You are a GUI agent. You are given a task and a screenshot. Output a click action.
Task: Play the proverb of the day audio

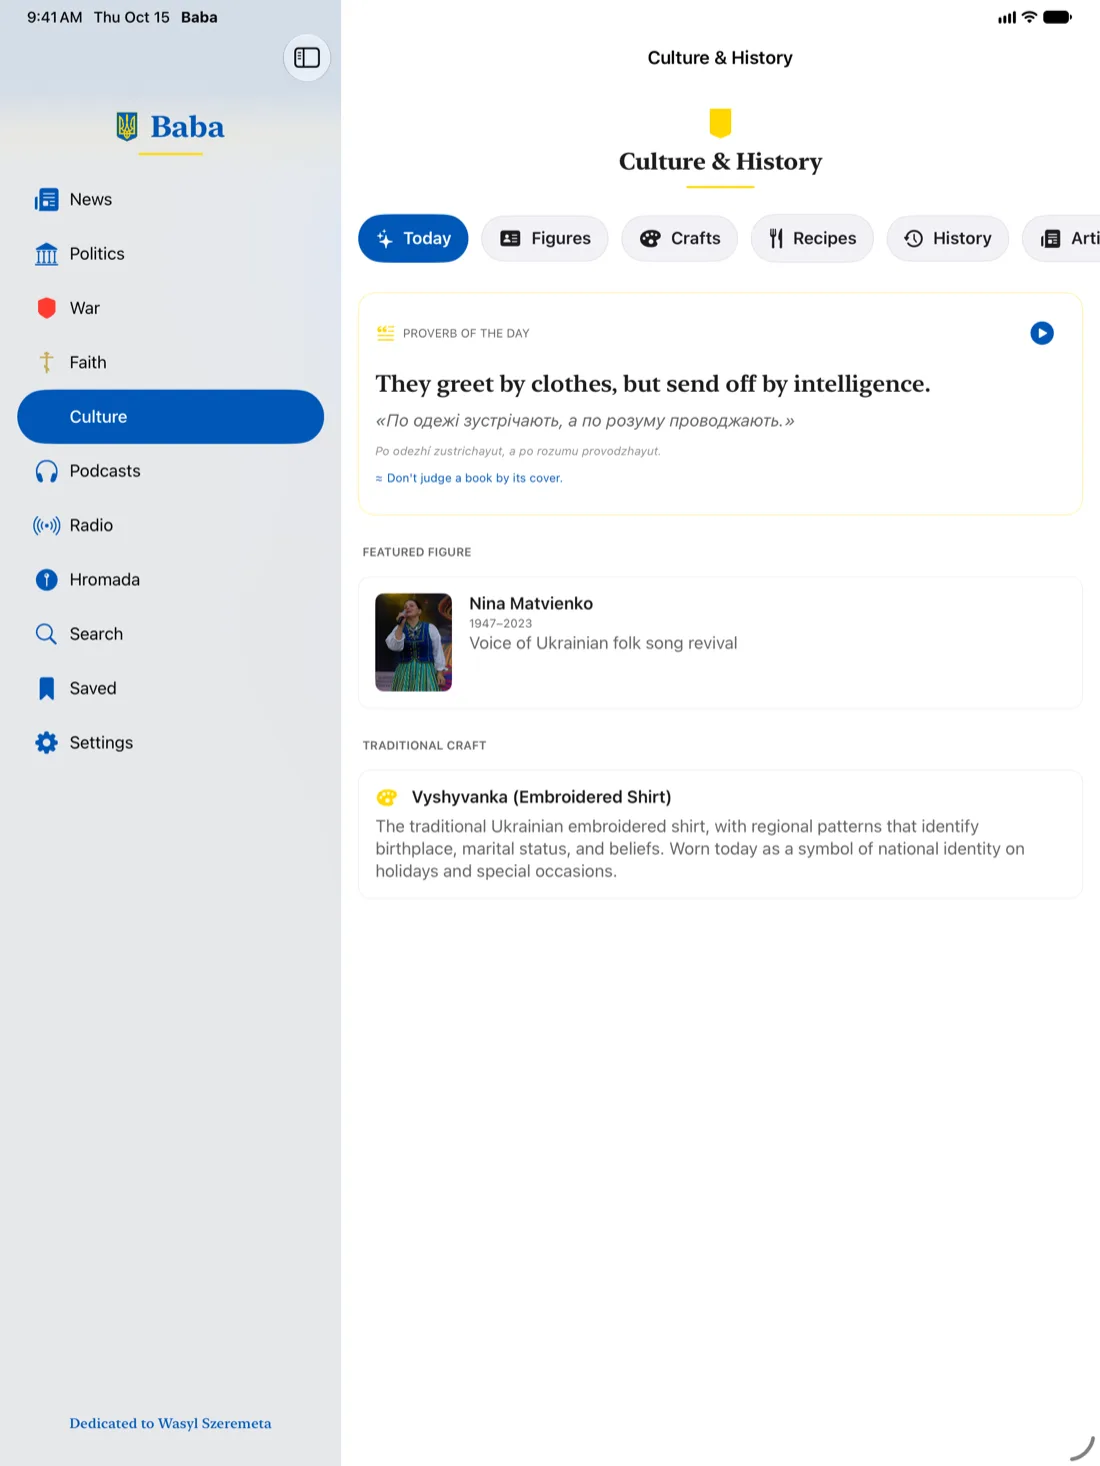1042,333
